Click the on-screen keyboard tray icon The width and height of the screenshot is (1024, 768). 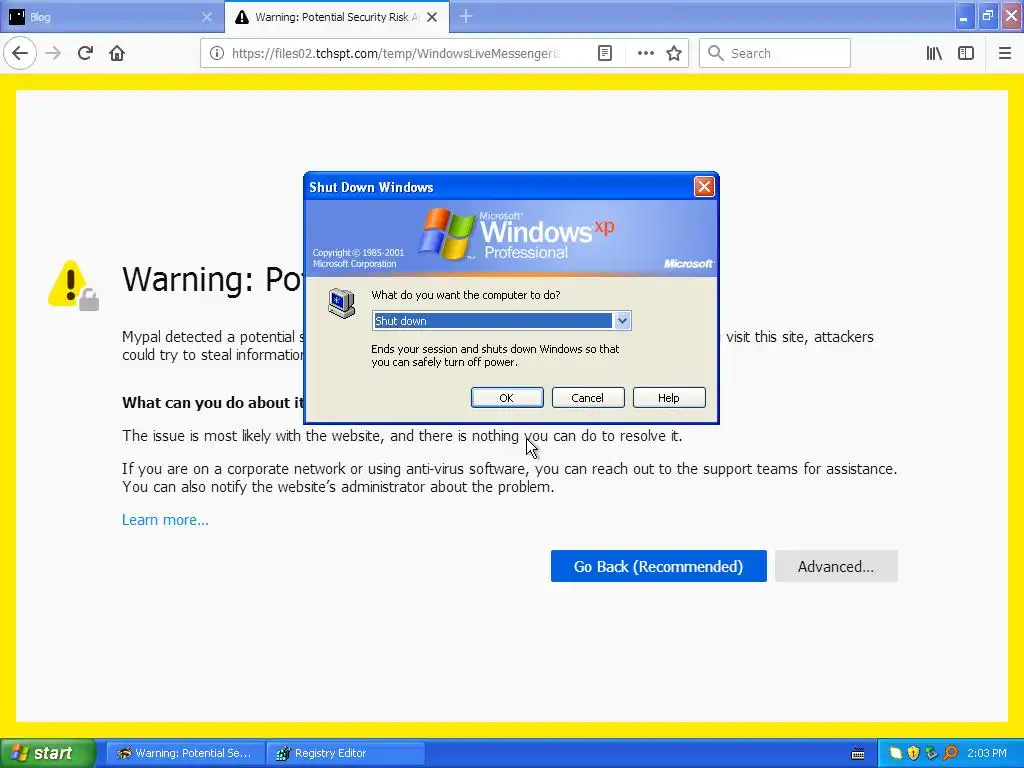point(858,754)
